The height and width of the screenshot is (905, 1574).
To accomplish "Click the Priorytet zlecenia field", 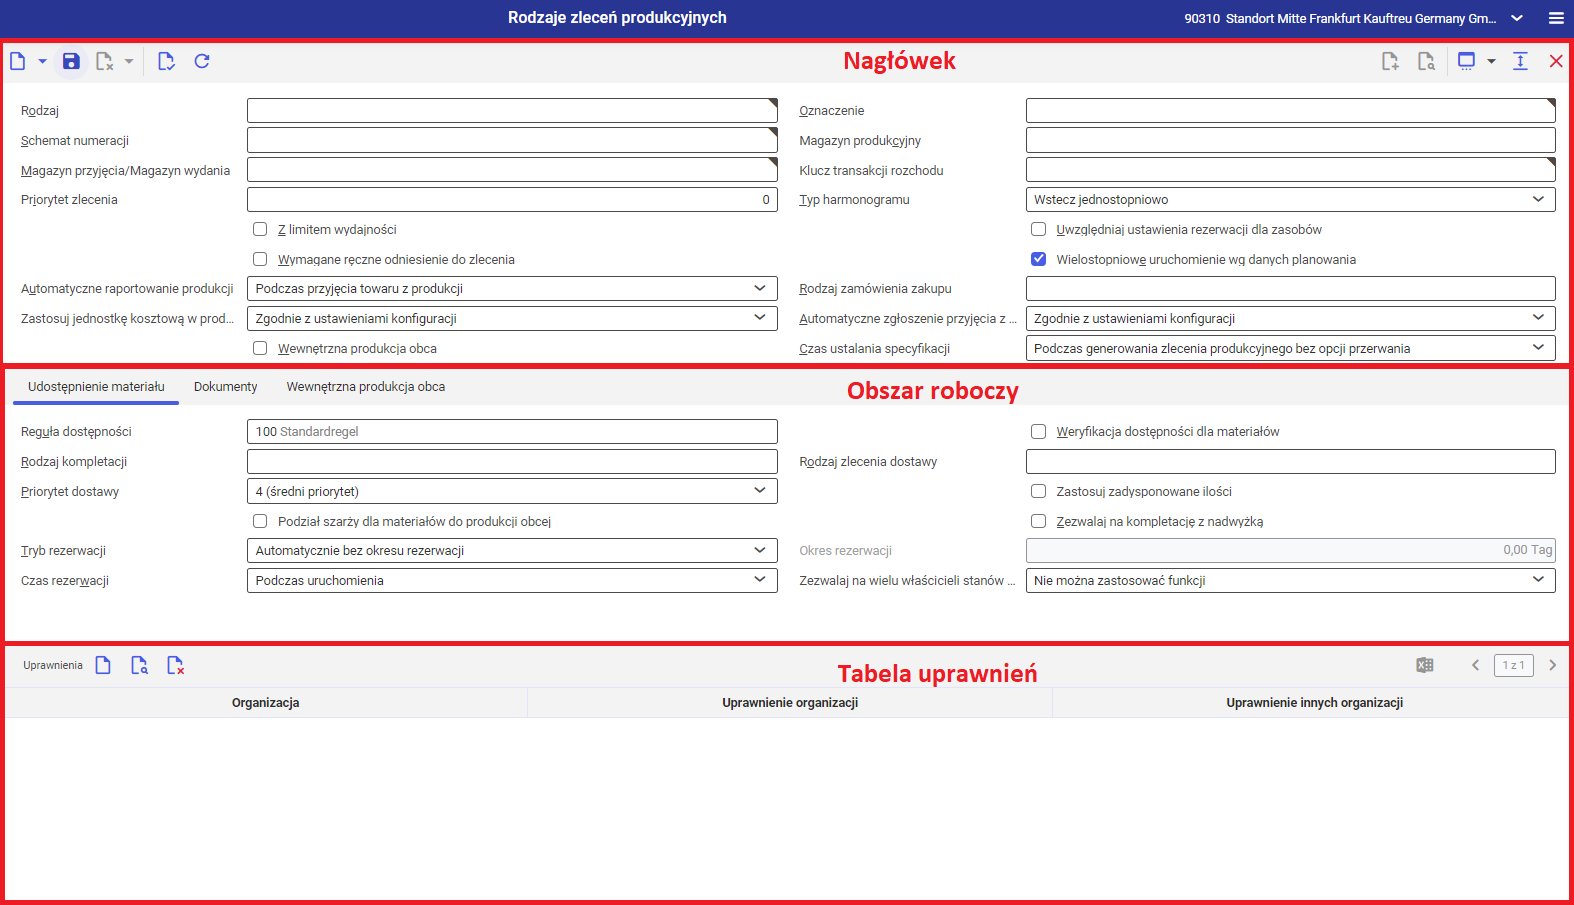I will [512, 200].
